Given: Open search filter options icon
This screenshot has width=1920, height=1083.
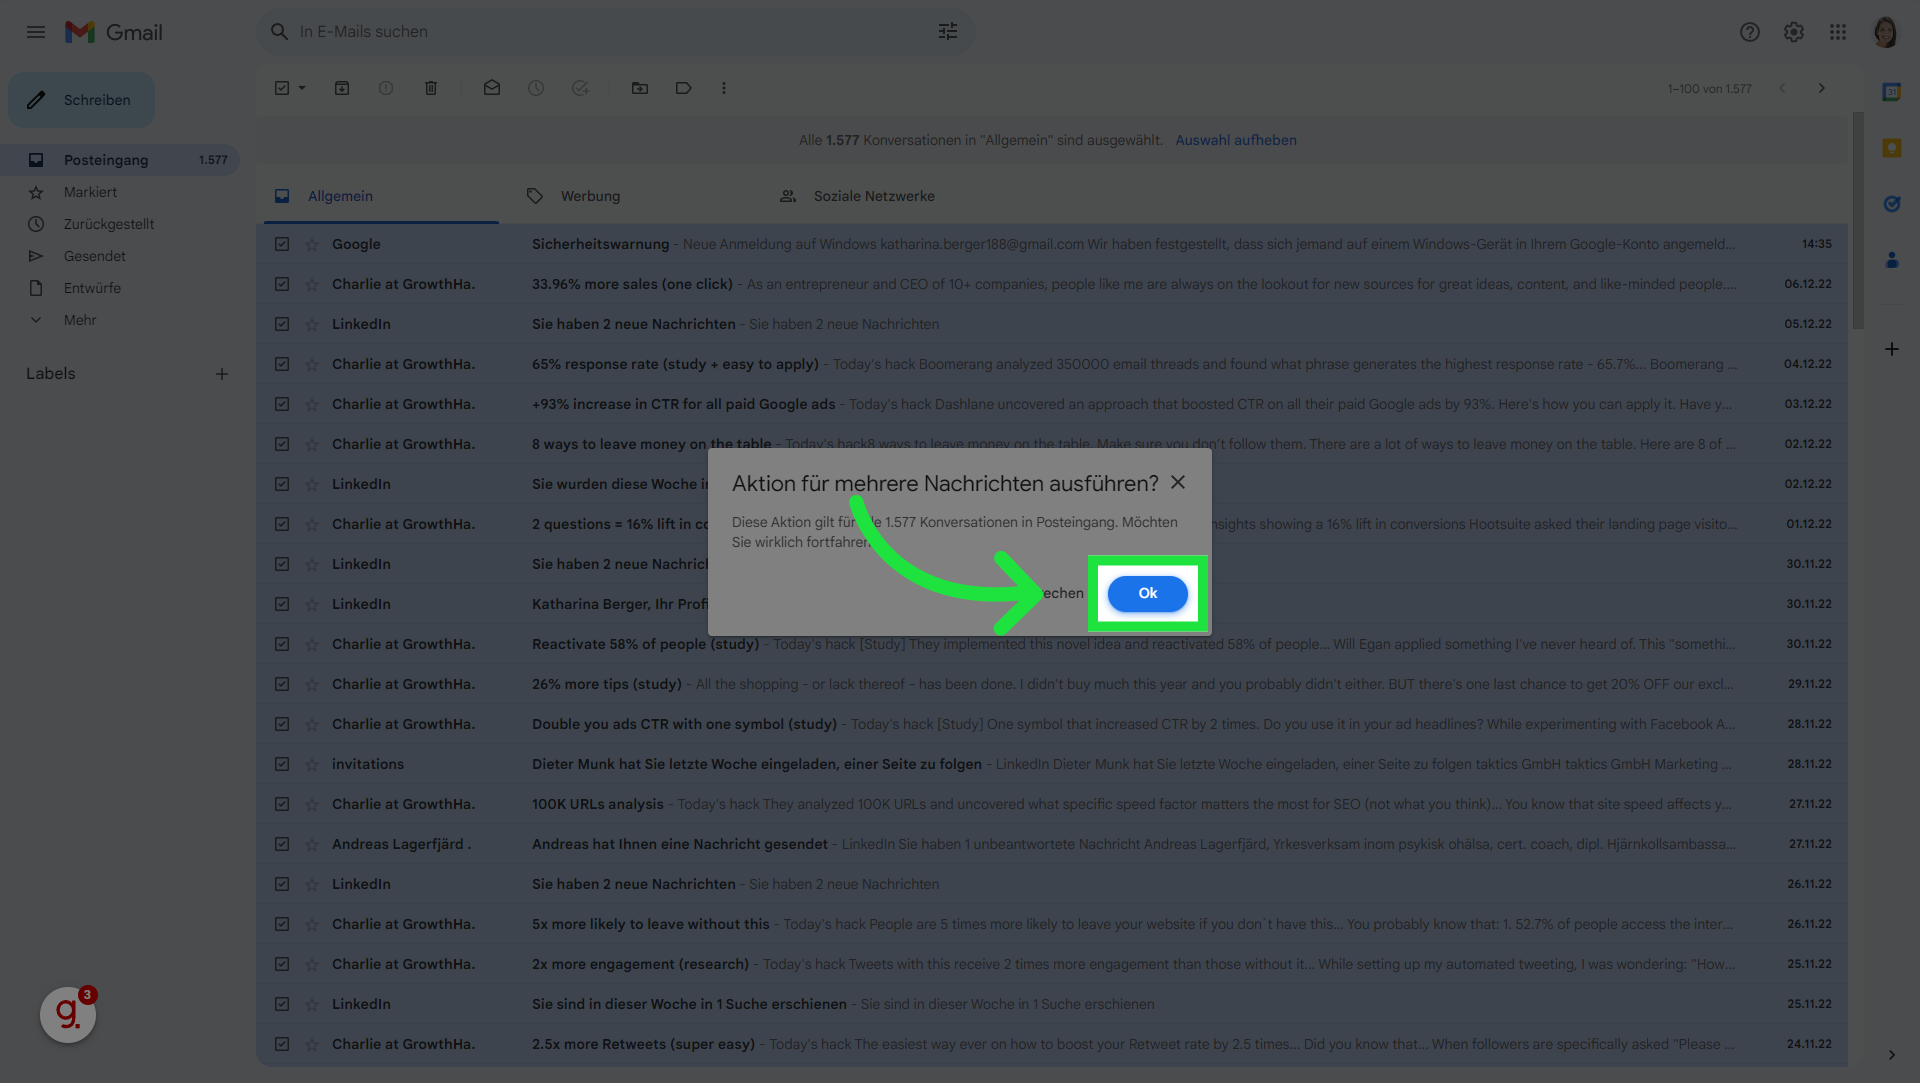Looking at the screenshot, I should tap(947, 32).
